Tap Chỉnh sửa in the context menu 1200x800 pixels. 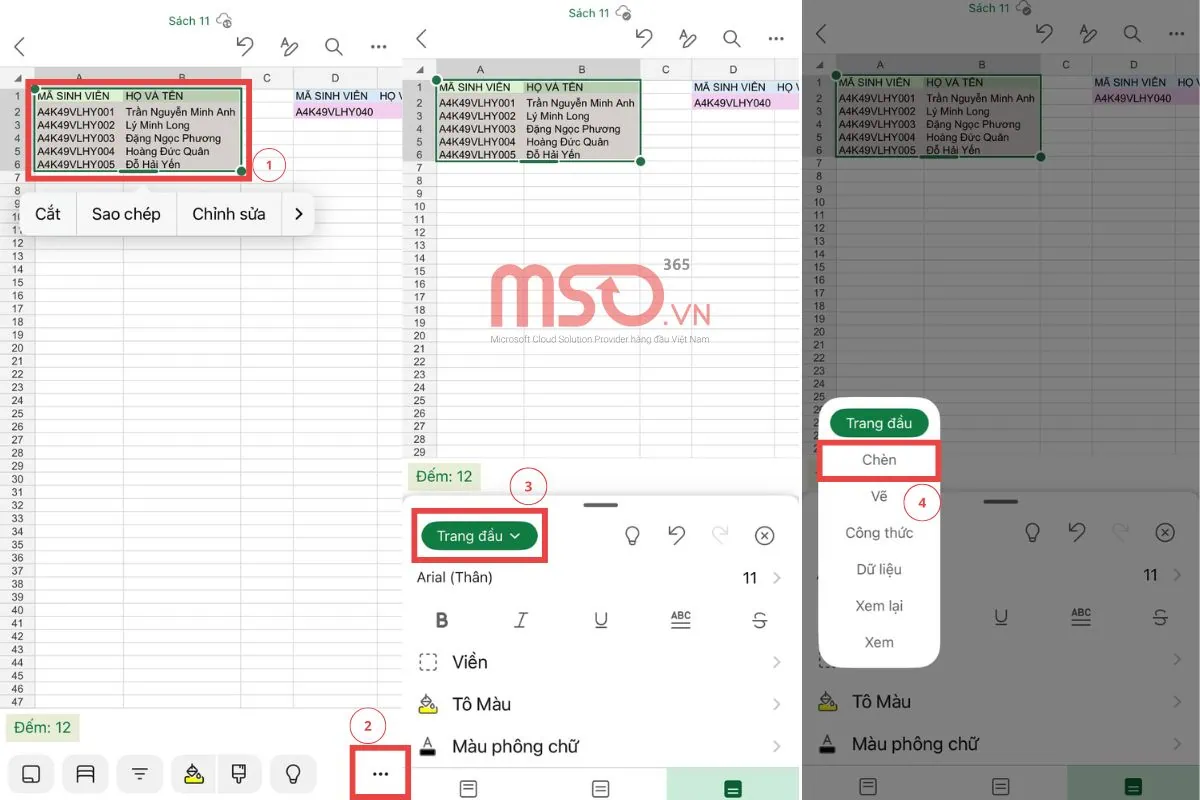click(x=229, y=213)
